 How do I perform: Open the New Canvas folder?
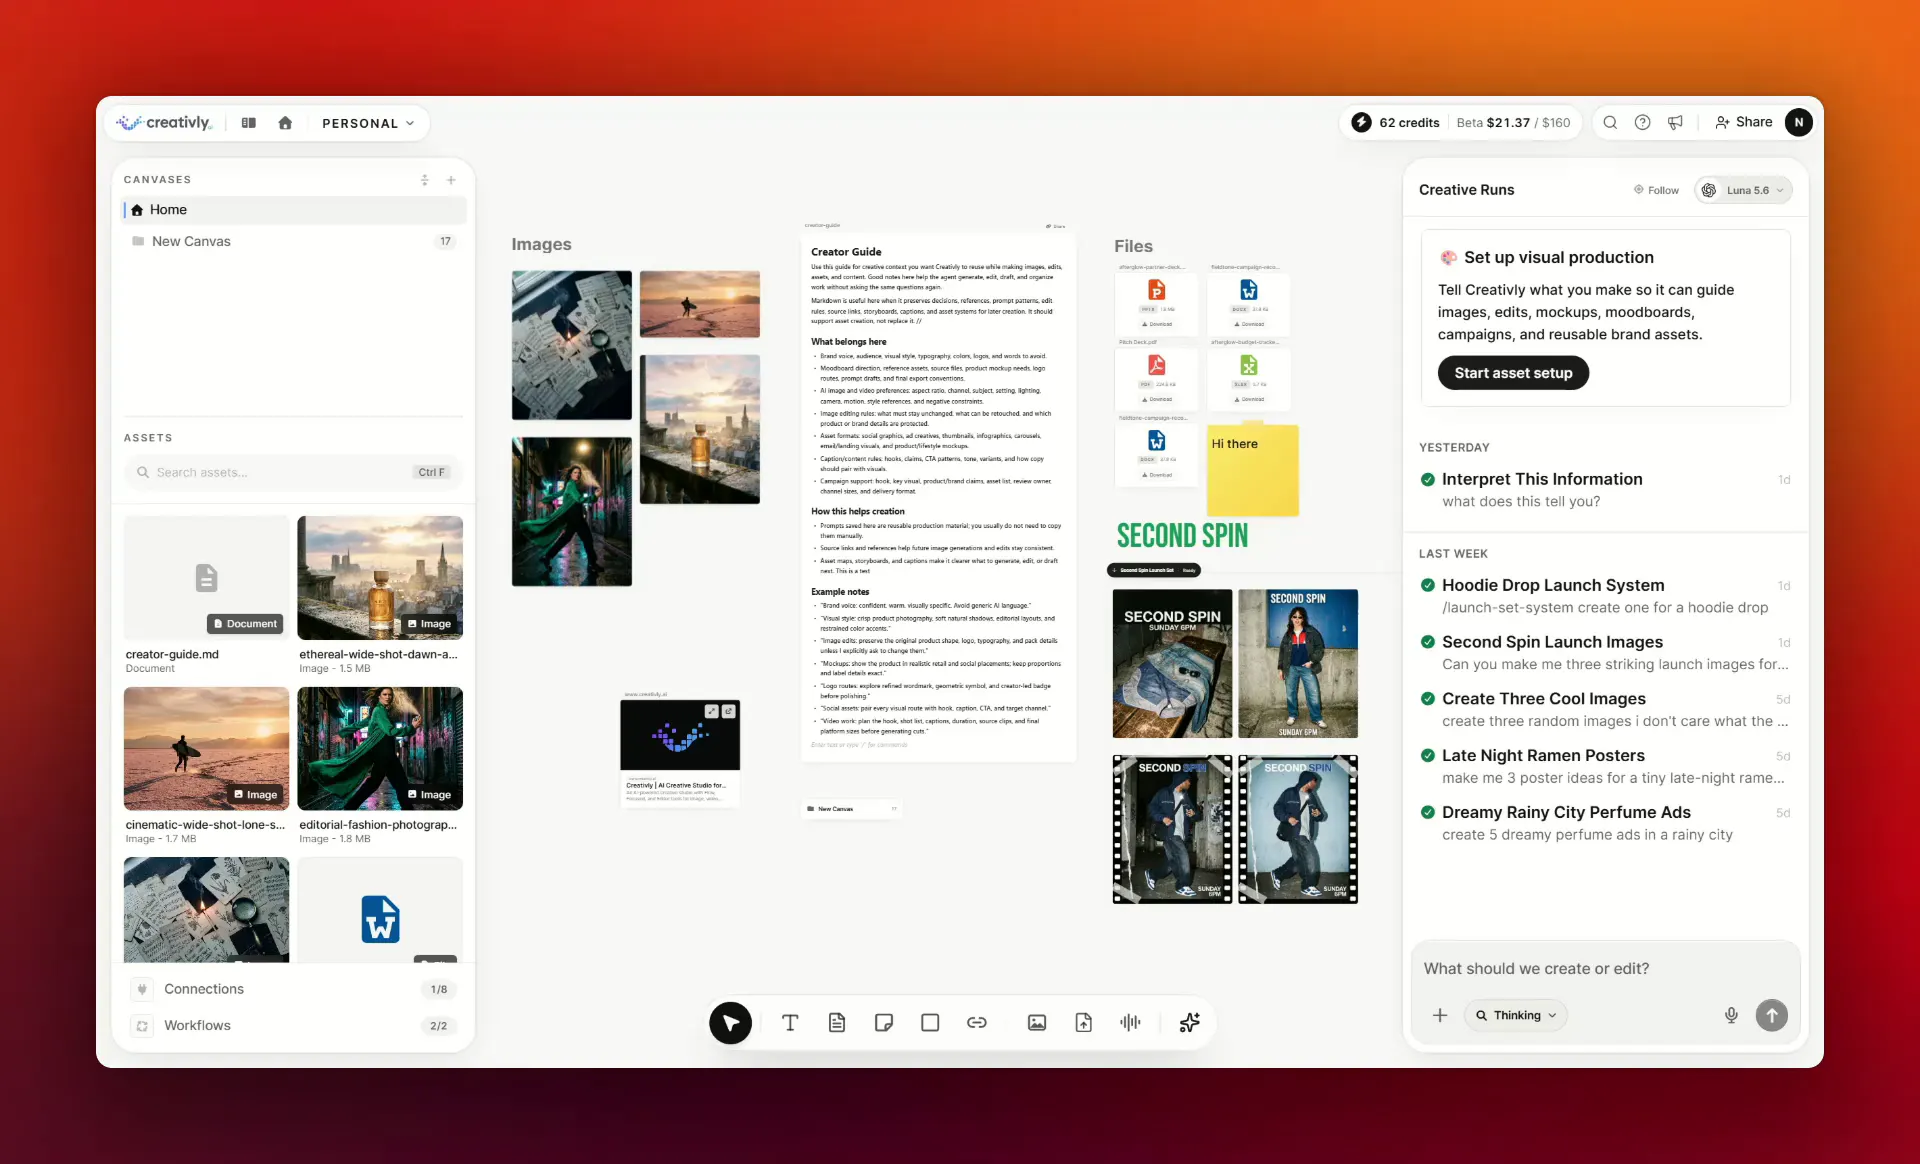pyautogui.click(x=294, y=242)
